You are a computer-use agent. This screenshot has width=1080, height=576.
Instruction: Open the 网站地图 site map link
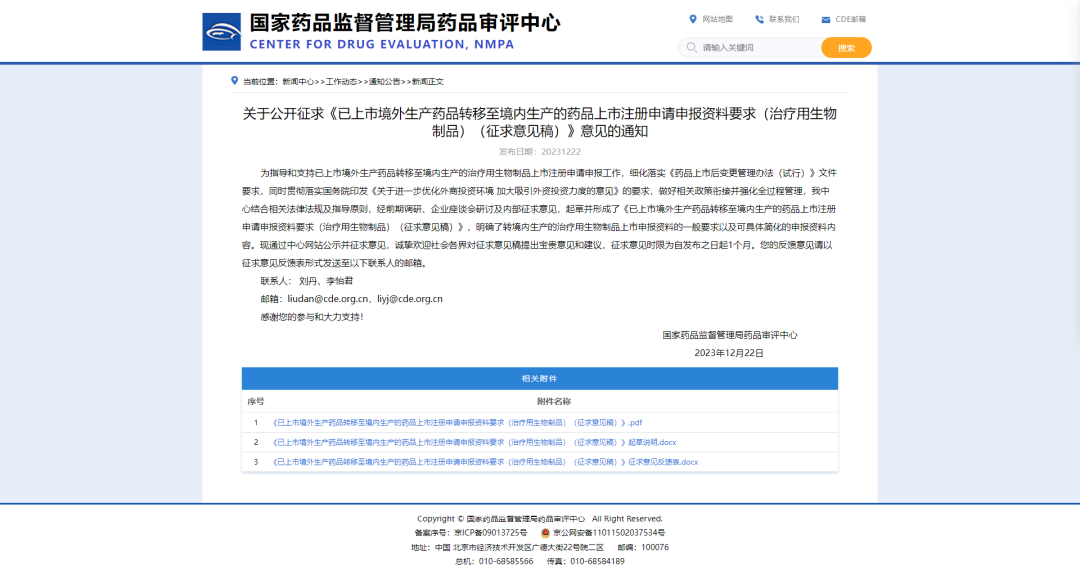[x=717, y=19]
